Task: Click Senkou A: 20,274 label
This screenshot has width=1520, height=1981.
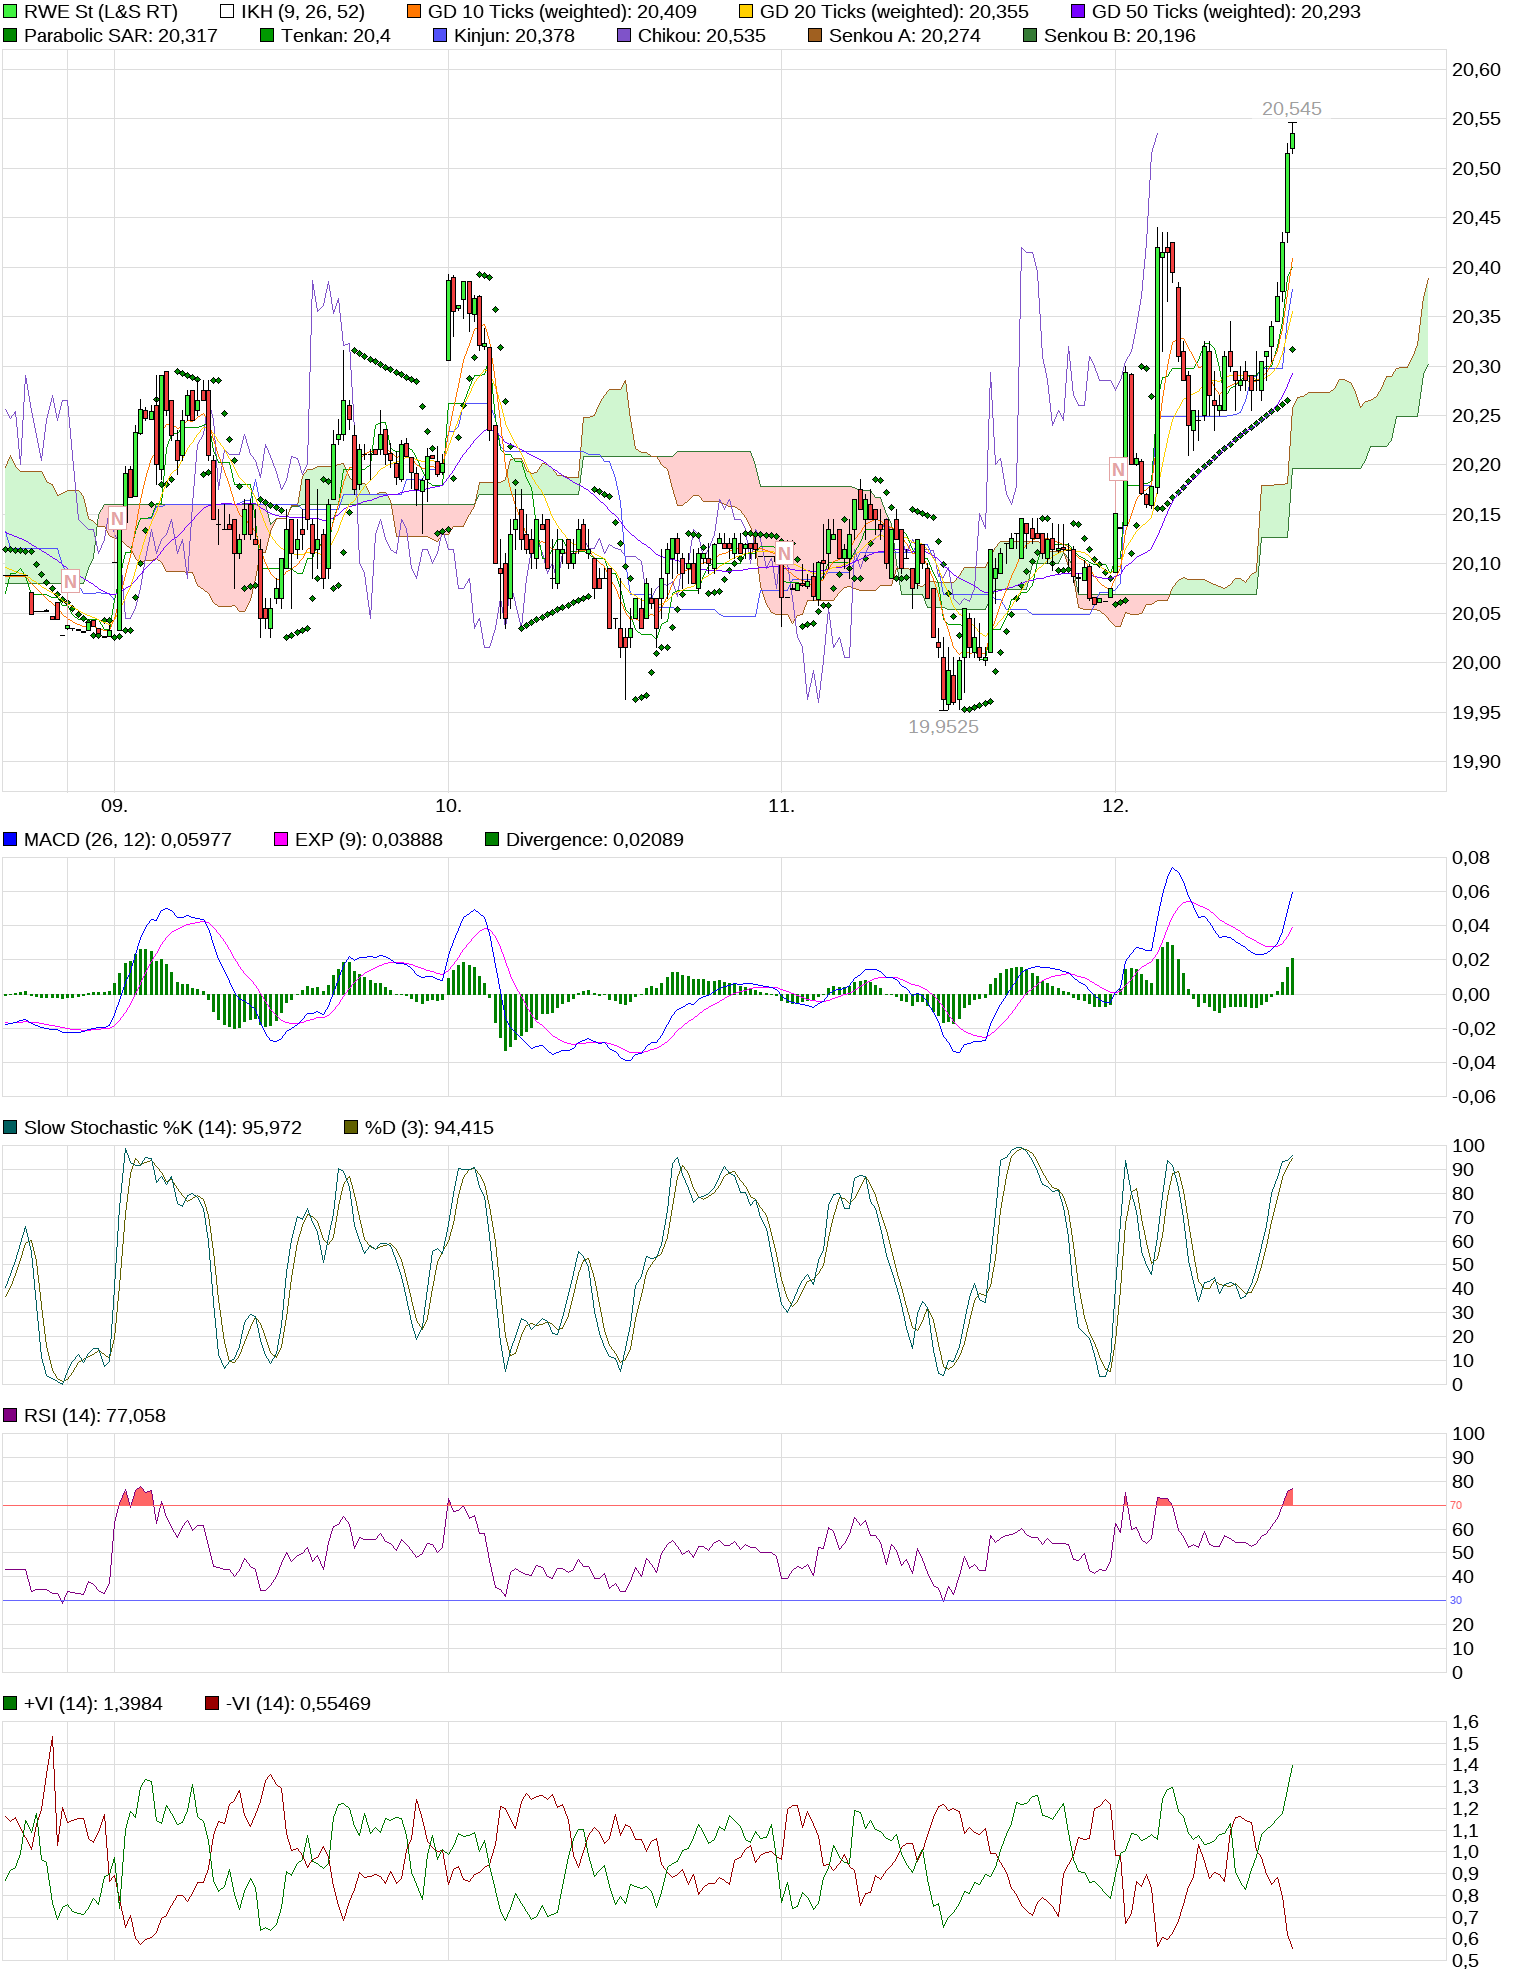Action: tap(905, 36)
